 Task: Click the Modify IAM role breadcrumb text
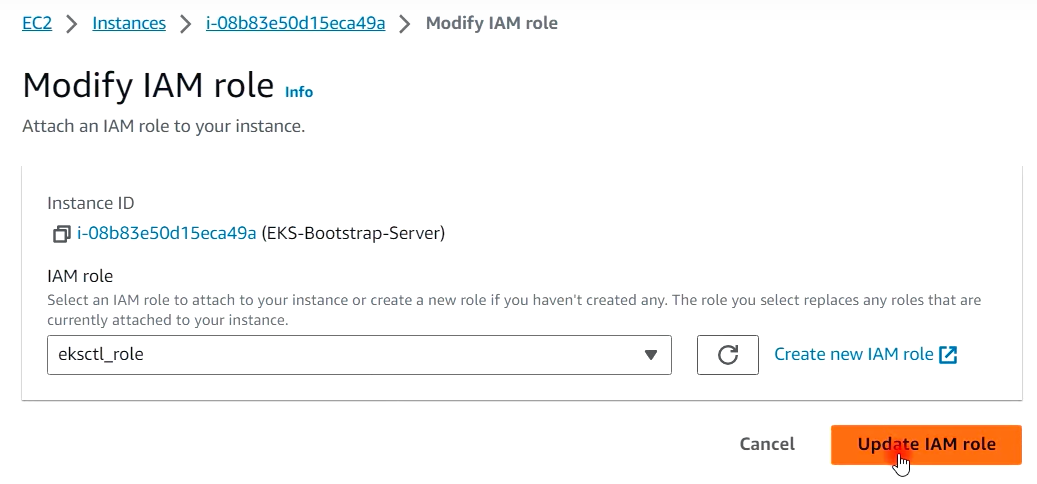(x=491, y=23)
